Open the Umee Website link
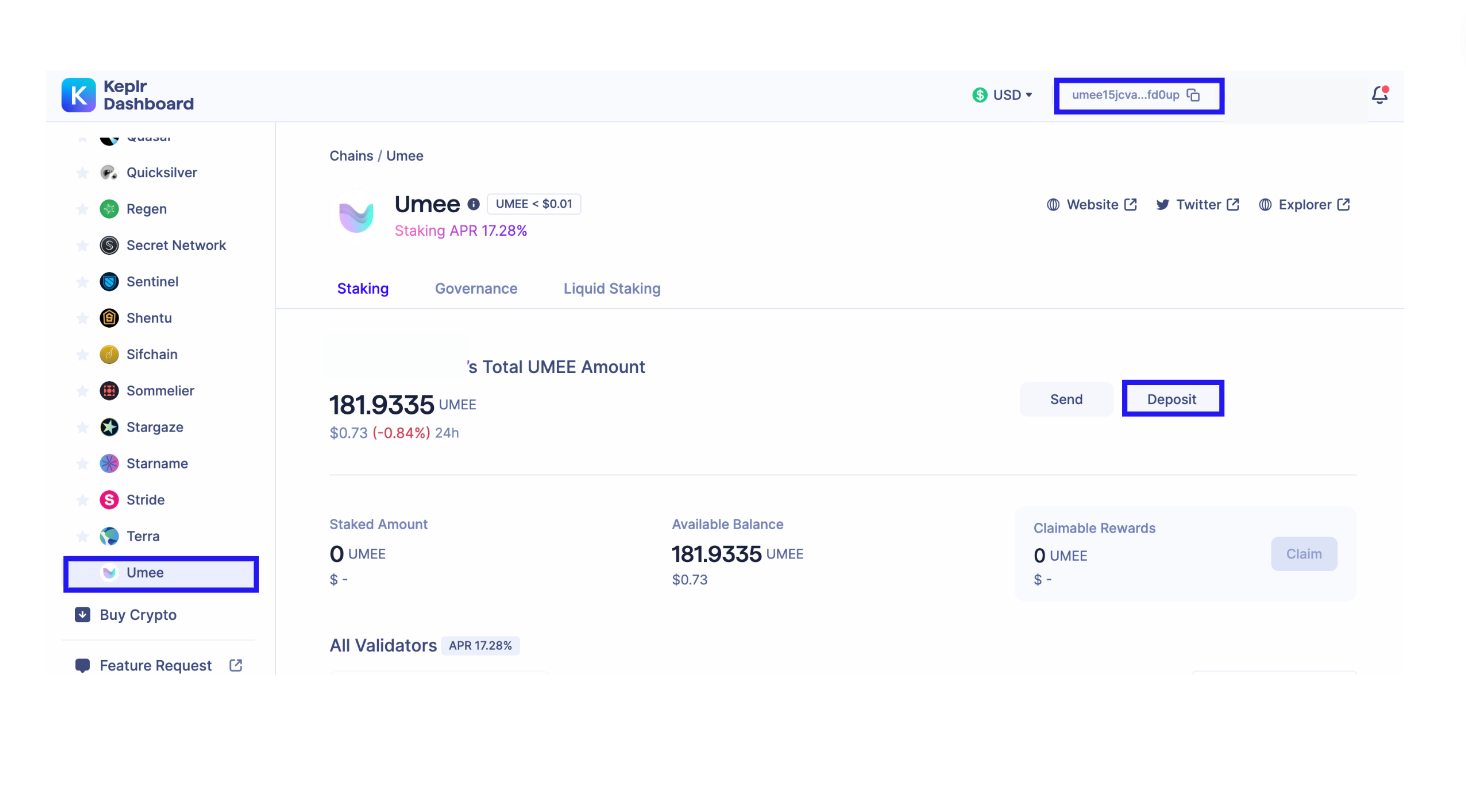Viewport: 1466px width, 800px height. coord(1092,205)
